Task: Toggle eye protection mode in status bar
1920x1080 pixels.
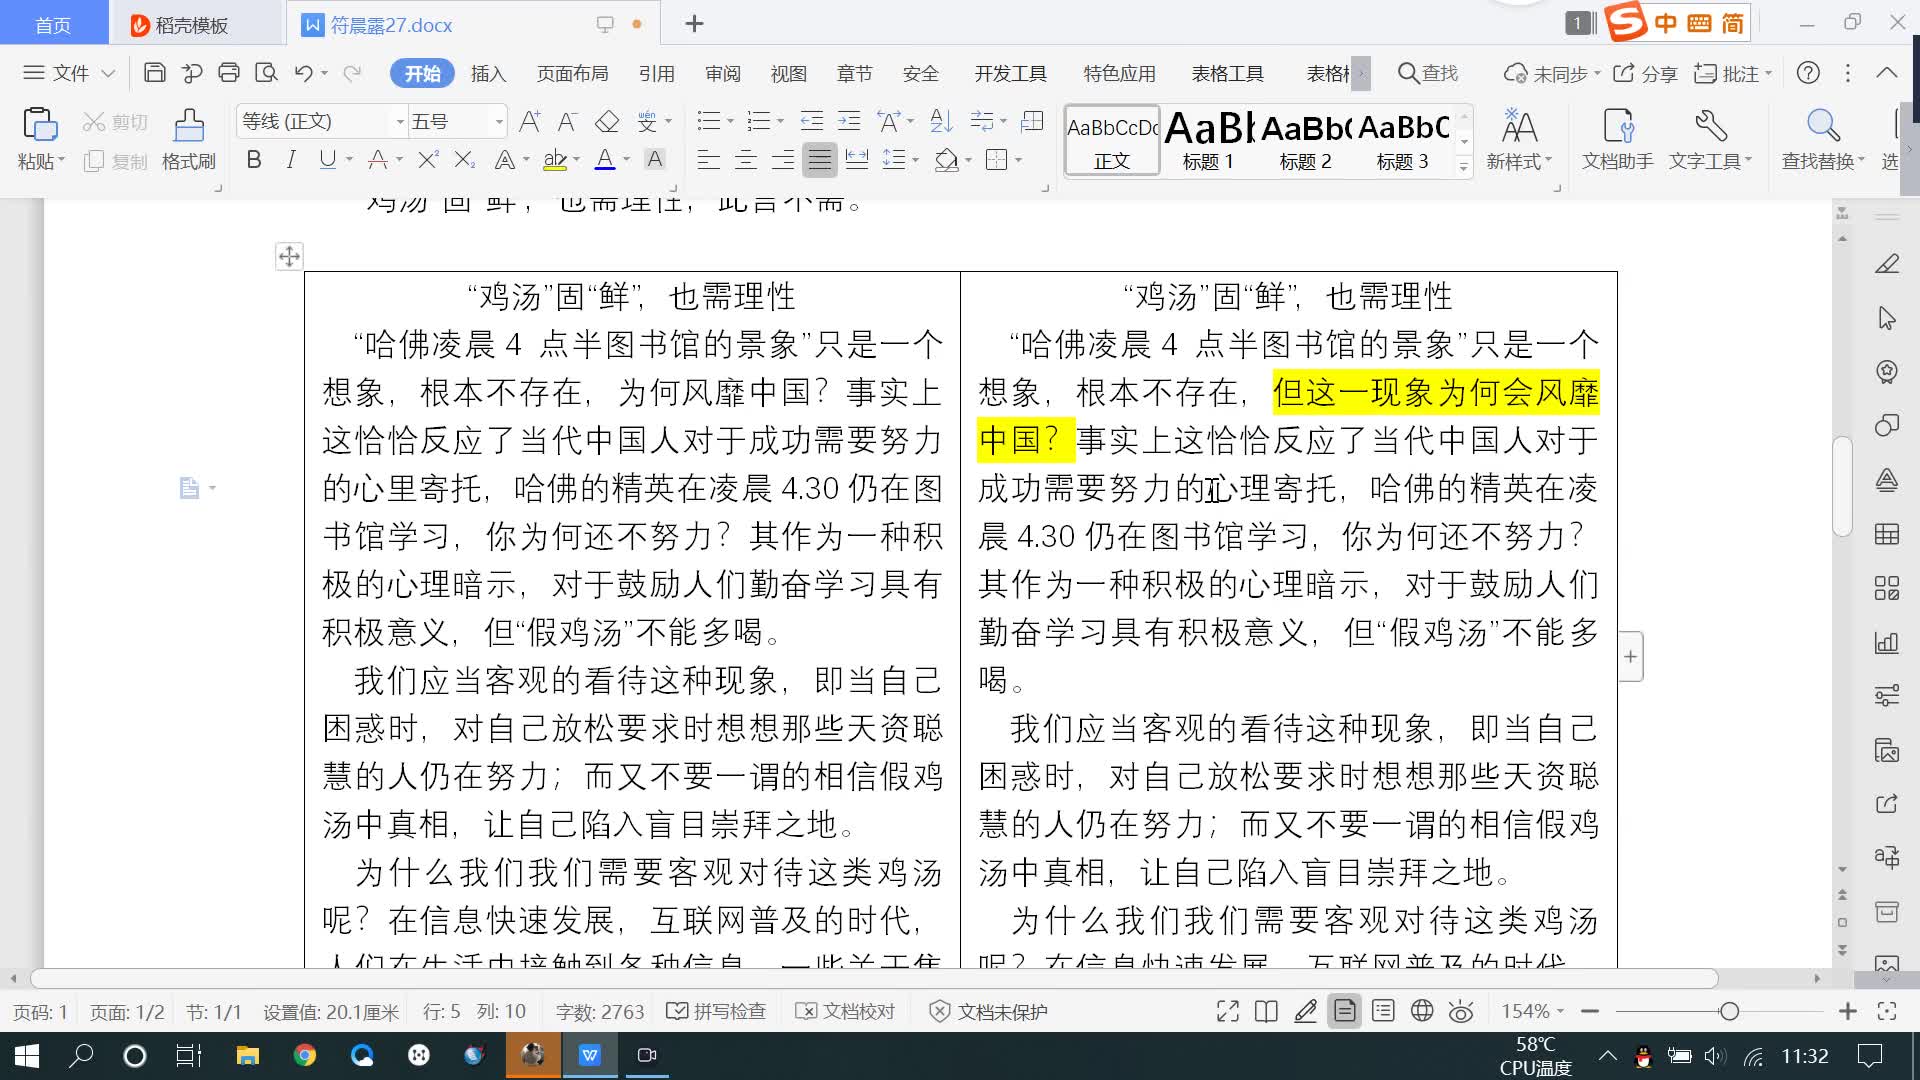Action: tap(1461, 1012)
